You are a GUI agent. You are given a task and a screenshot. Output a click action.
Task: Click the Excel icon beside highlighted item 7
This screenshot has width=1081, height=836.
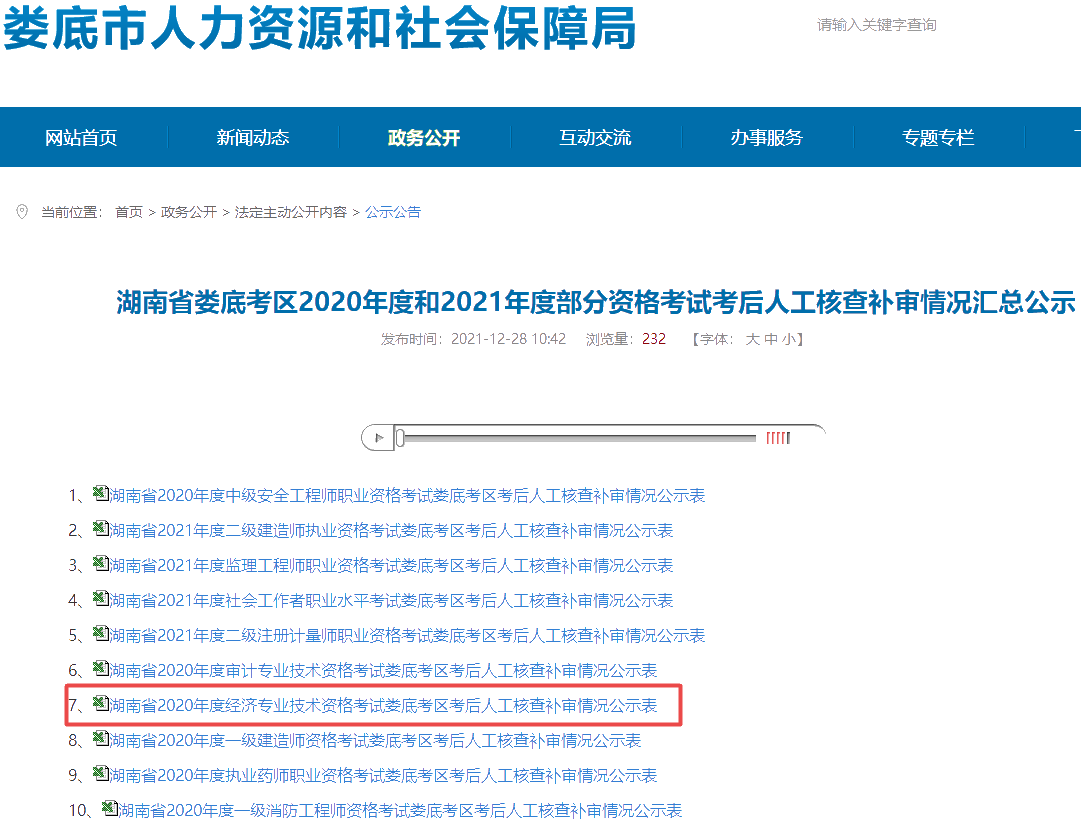pyautogui.click(x=100, y=704)
